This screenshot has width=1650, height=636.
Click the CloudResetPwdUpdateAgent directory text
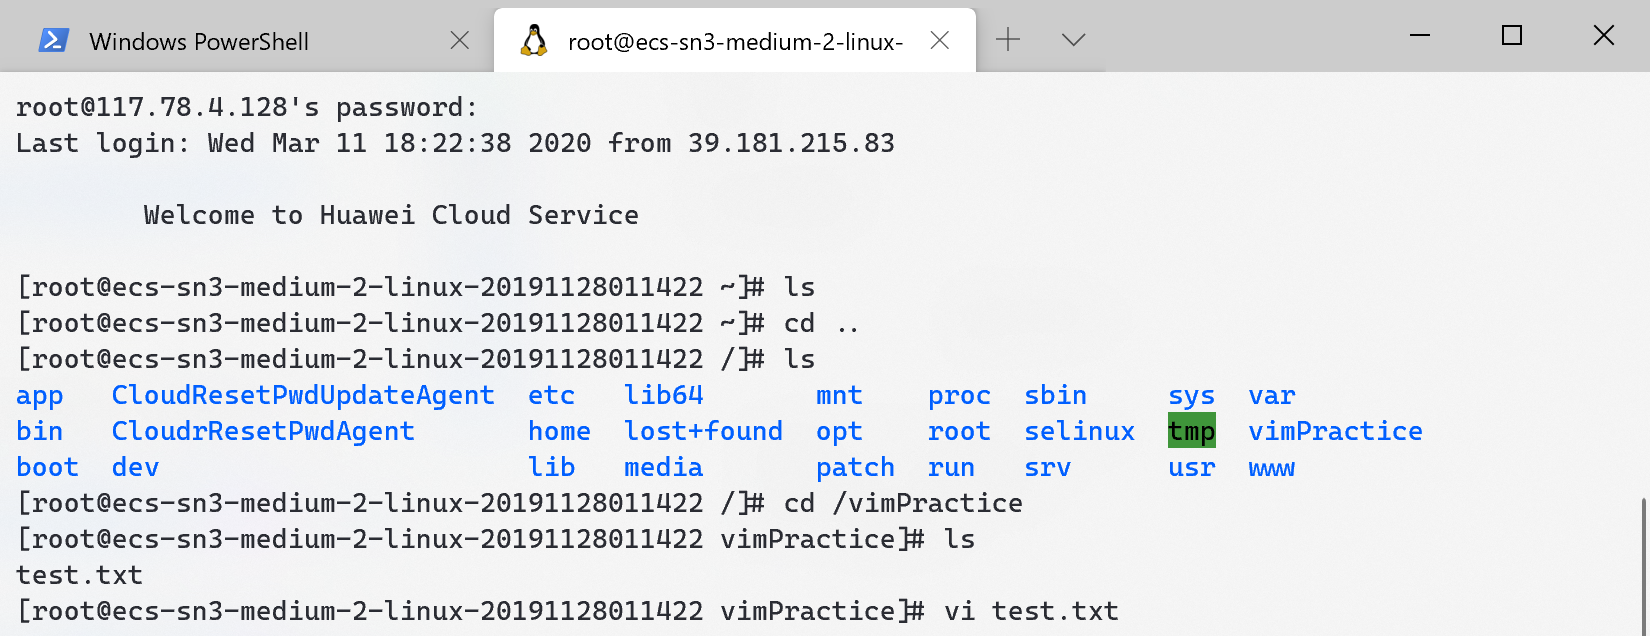[x=303, y=395]
